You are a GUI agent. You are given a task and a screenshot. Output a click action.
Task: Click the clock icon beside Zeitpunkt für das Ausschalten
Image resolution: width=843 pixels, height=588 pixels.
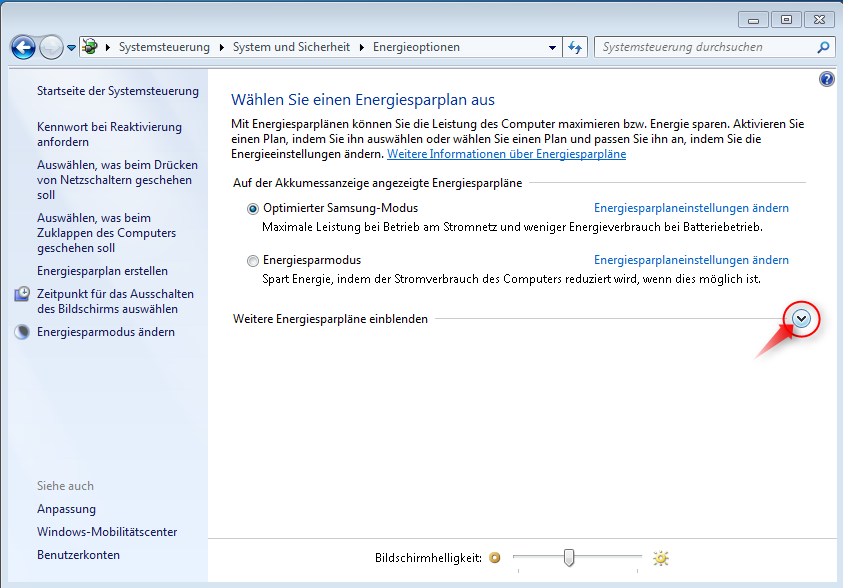[x=22, y=294]
